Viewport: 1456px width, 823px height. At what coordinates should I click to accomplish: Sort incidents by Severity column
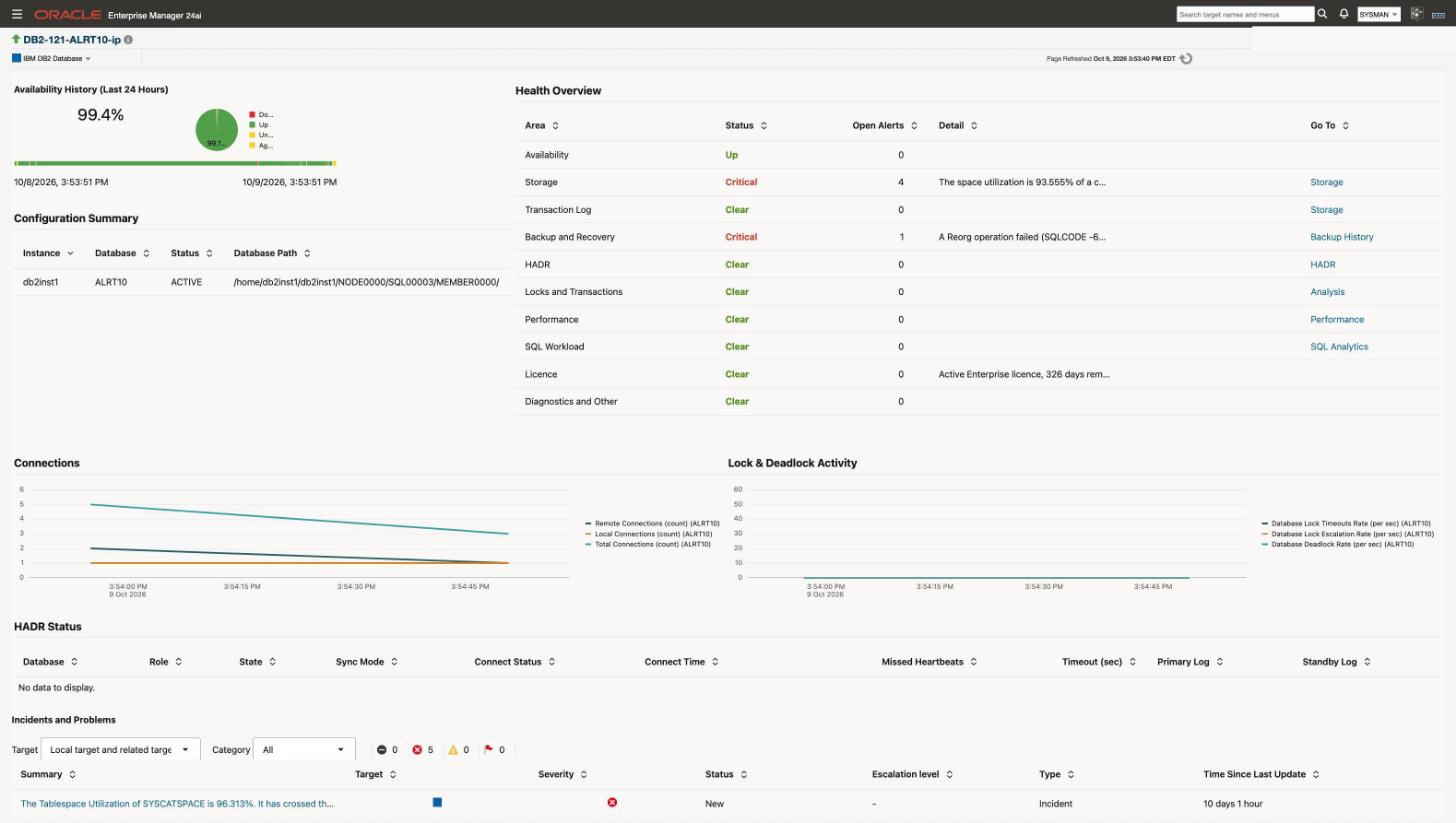coord(583,774)
